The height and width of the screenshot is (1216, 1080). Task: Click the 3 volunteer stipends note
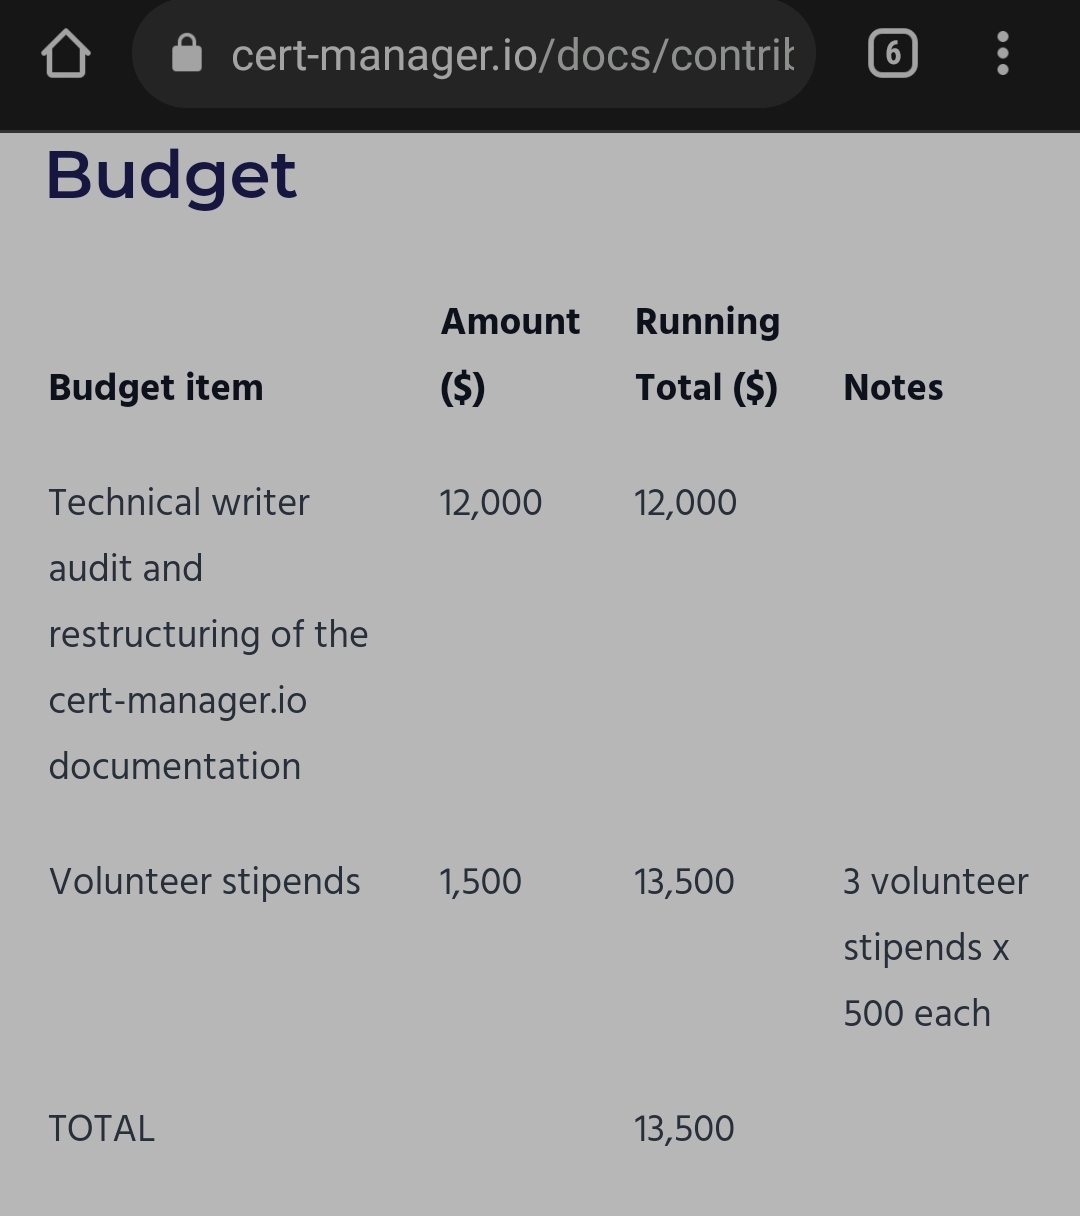click(936, 947)
